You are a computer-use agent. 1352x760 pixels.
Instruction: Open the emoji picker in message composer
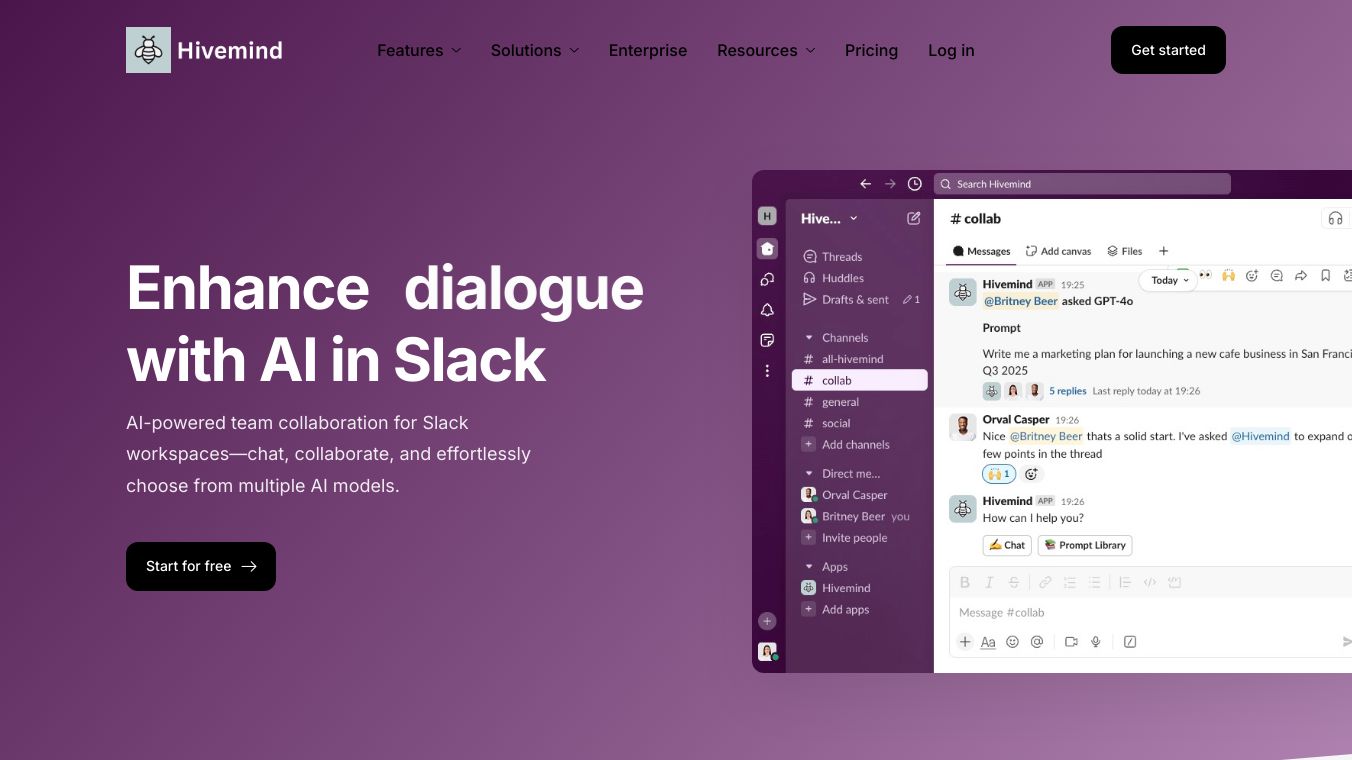point(1012,642)
